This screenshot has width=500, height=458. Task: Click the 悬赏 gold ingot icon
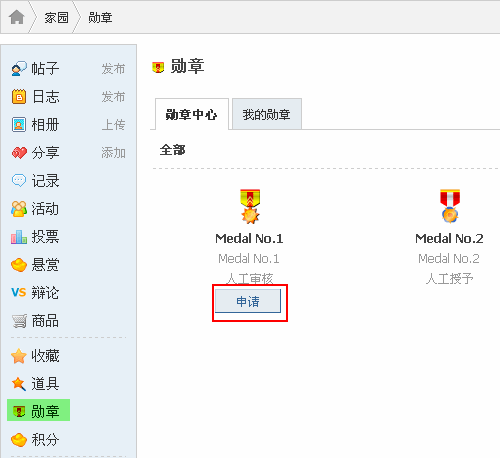tap(19, 265)
